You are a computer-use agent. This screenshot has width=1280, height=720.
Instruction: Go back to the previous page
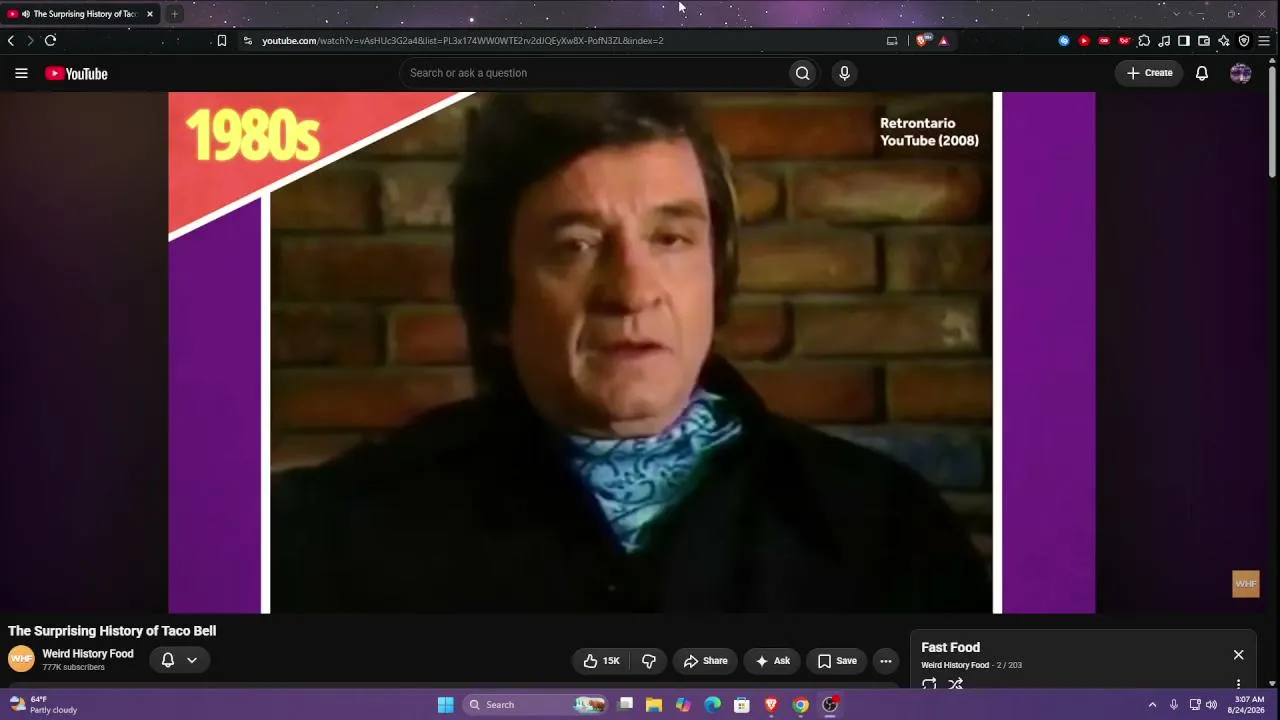(x=11, y=41)
